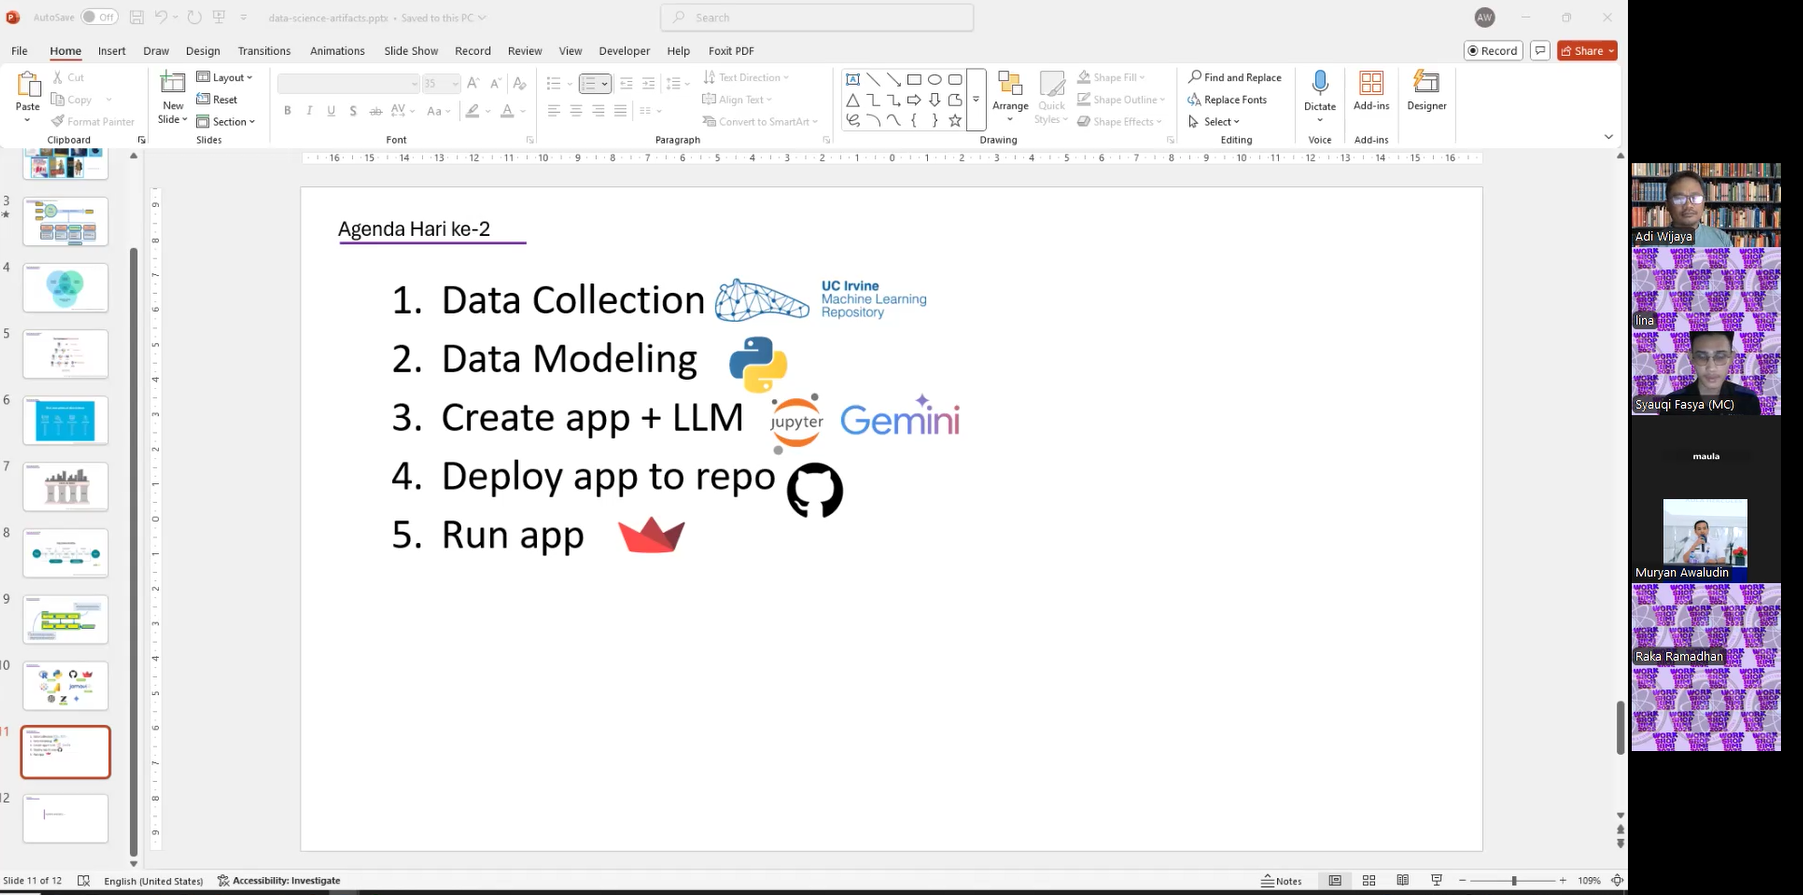Image resolution: width=1803 pixels, height=895 pixels.
Task: Open the Section dropdown
Action: point(226,122)
